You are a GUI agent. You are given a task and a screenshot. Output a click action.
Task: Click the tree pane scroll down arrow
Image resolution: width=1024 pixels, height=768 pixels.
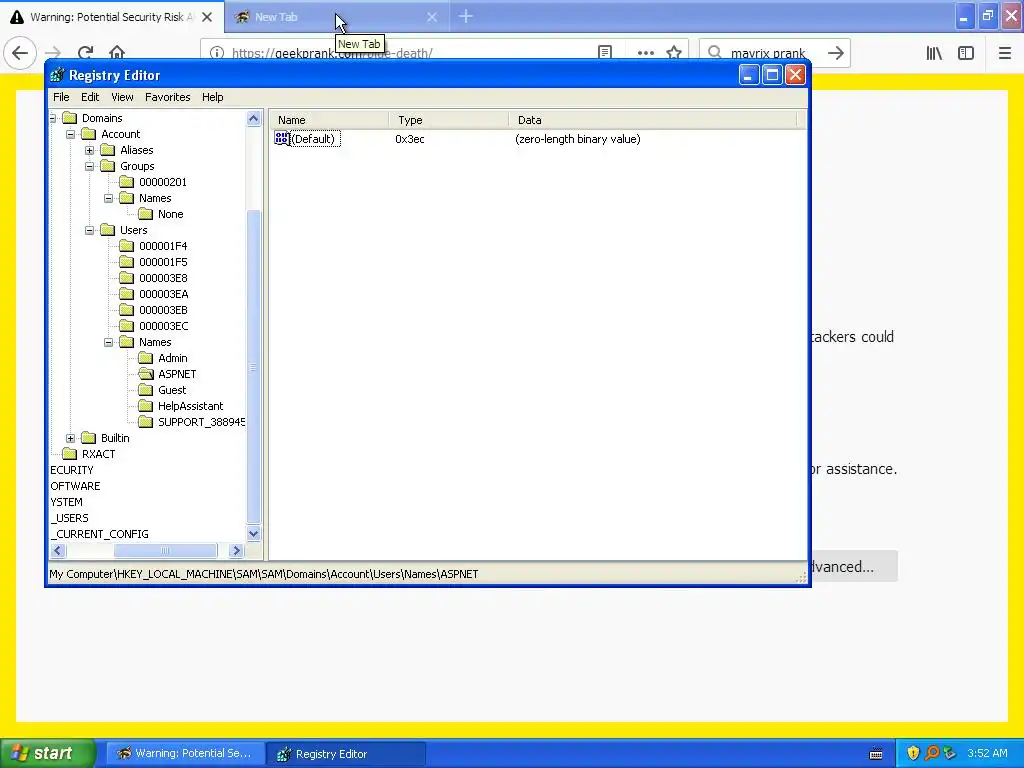click(x=253, y=534)
